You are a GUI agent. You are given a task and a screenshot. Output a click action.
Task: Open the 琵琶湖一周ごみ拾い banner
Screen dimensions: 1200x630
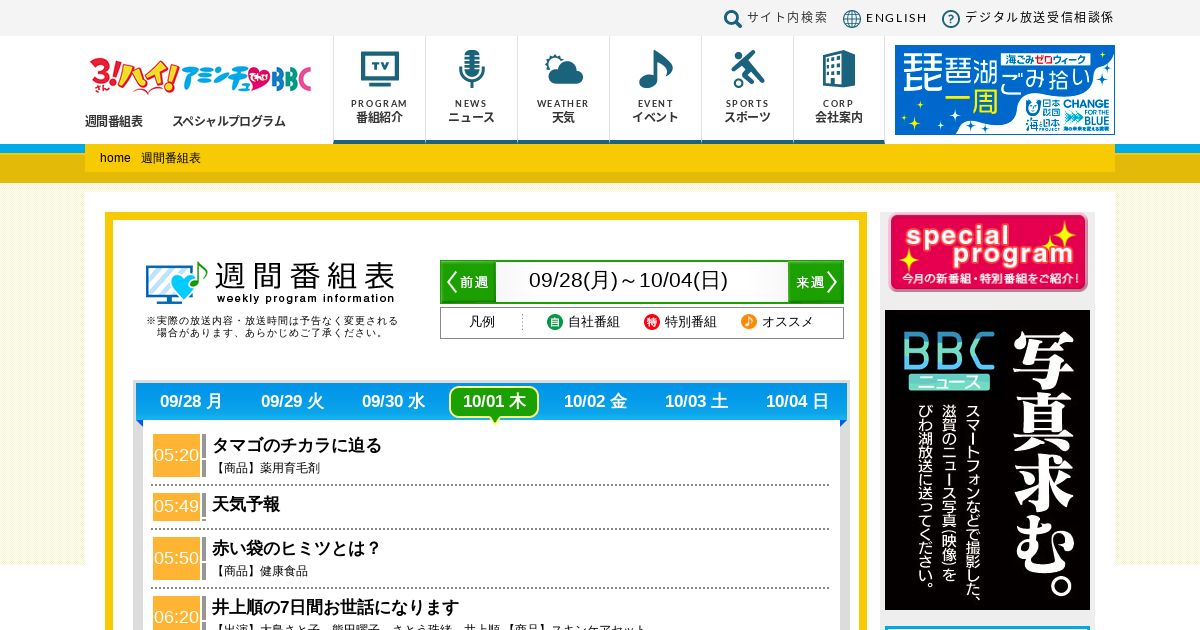(1005, 90)
